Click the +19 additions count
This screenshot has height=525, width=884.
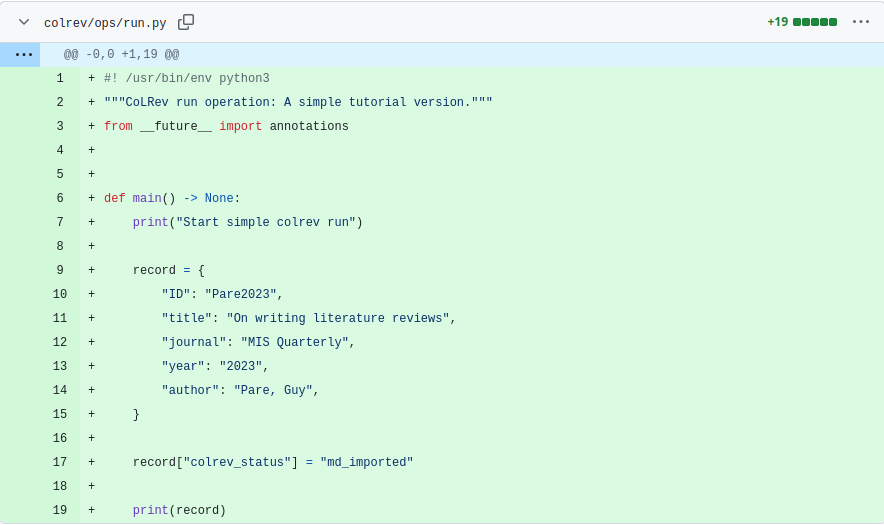pyautogui.click(x=777, y=22)
